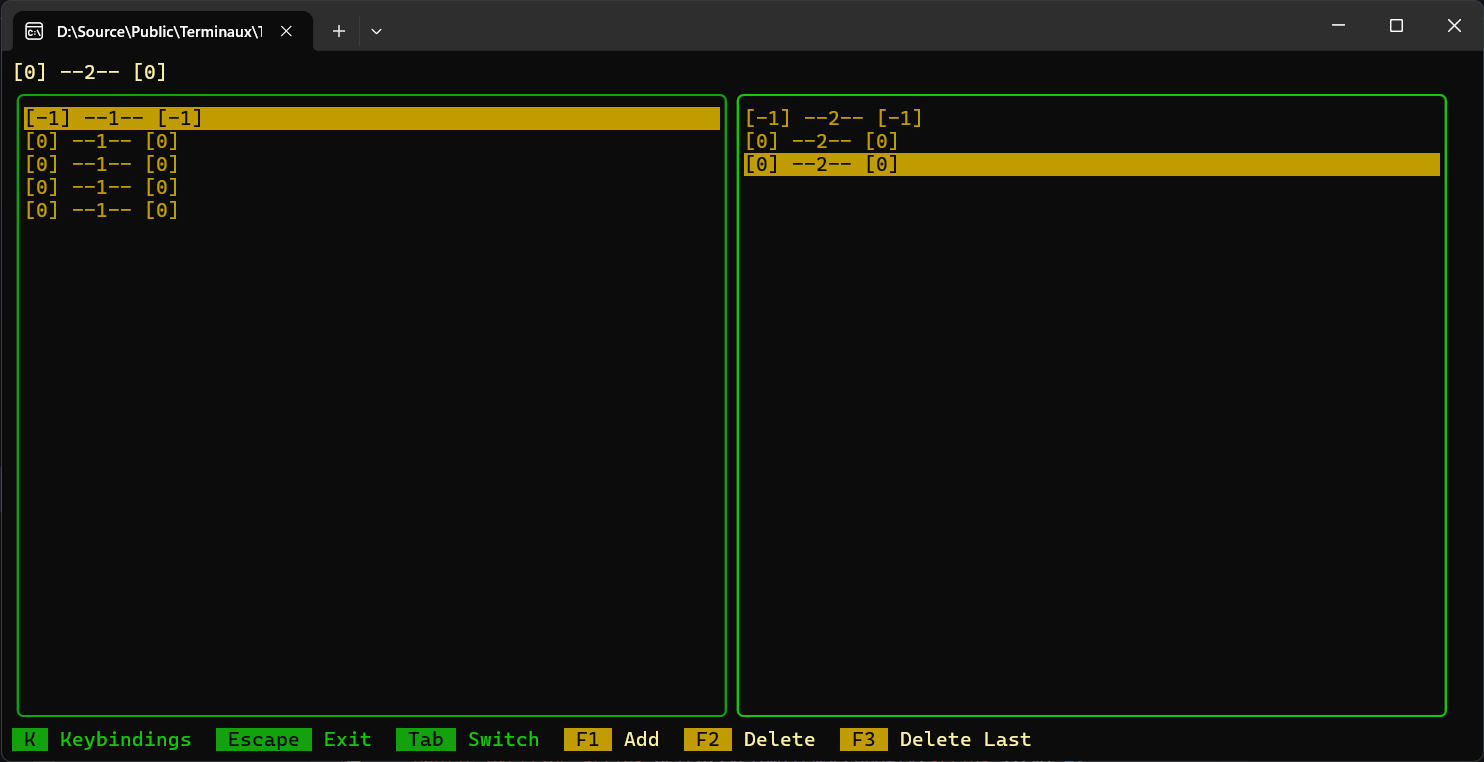The image size is (1484, 762).
Task: Click the F2 key badge
Action: point(708,739)
